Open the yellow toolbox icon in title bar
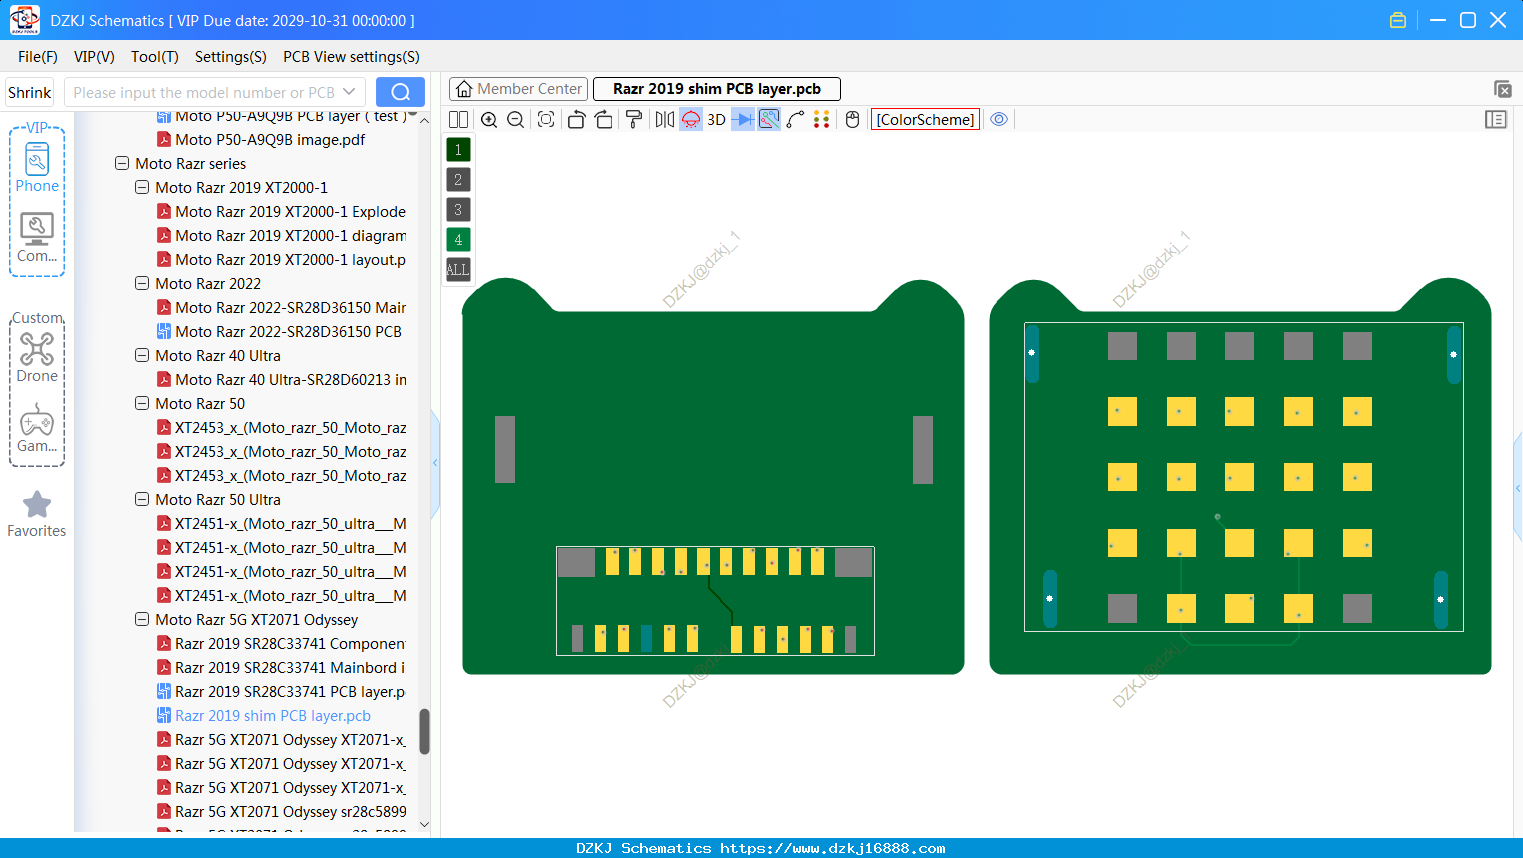Image resolution: width=1523 pixels, height=858 pixels. (x=1398, y=20)
